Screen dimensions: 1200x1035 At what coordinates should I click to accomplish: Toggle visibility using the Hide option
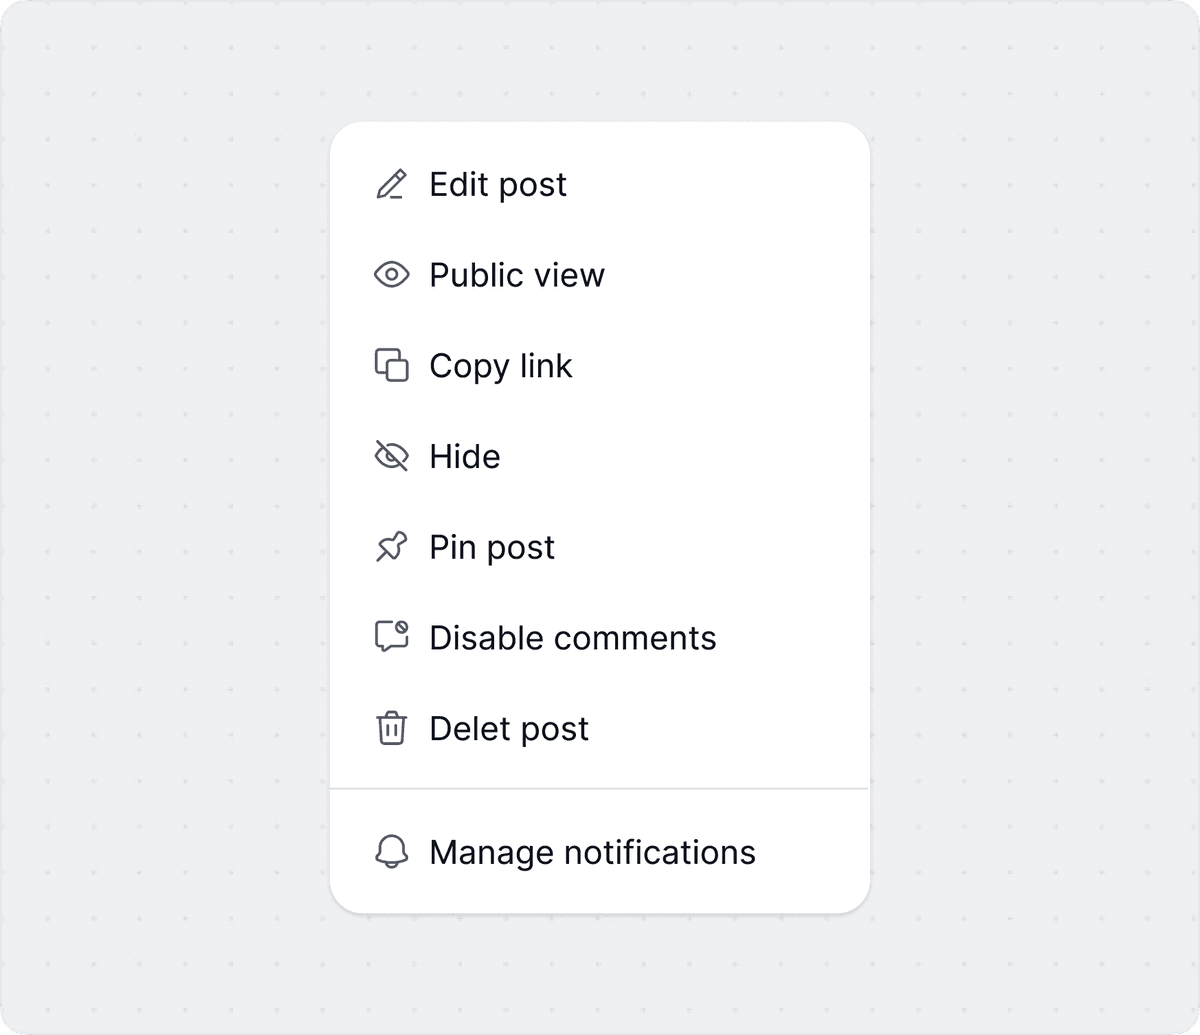click(464, 456)
